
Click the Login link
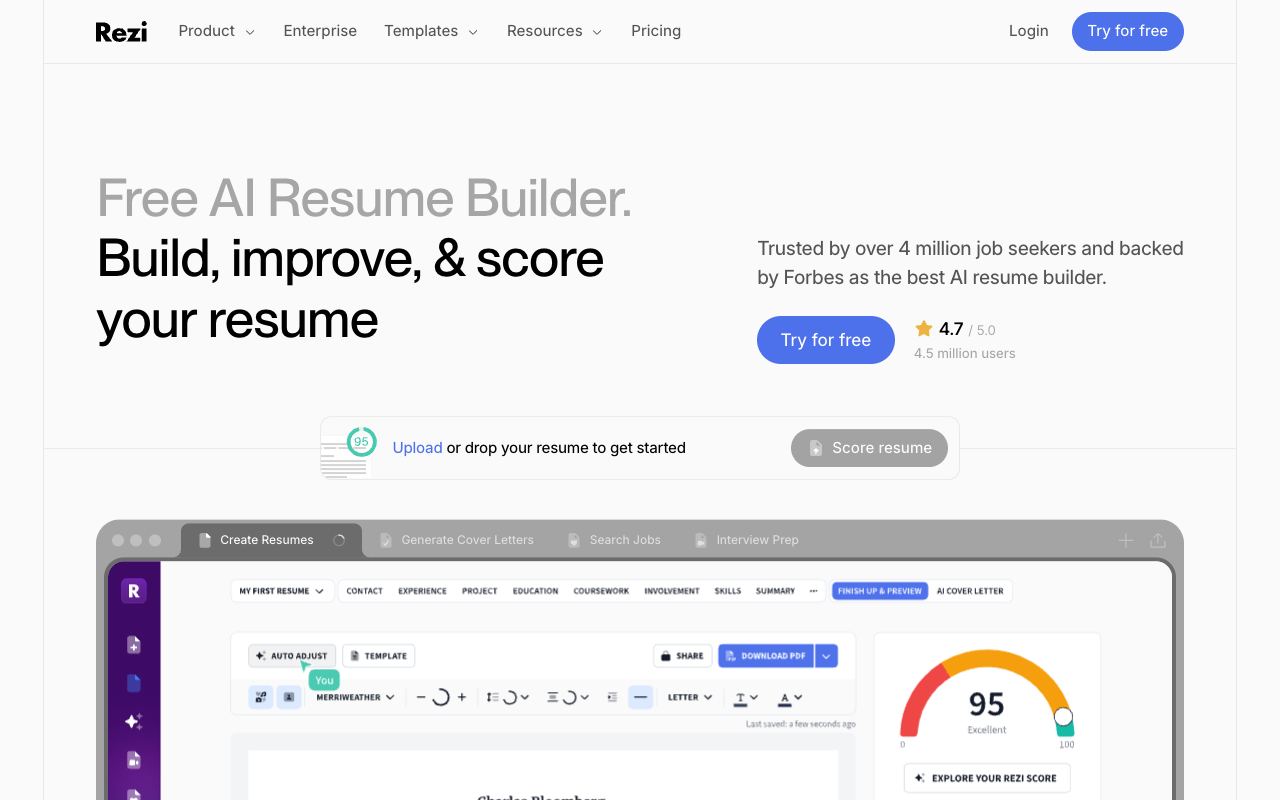[1028, 31]
